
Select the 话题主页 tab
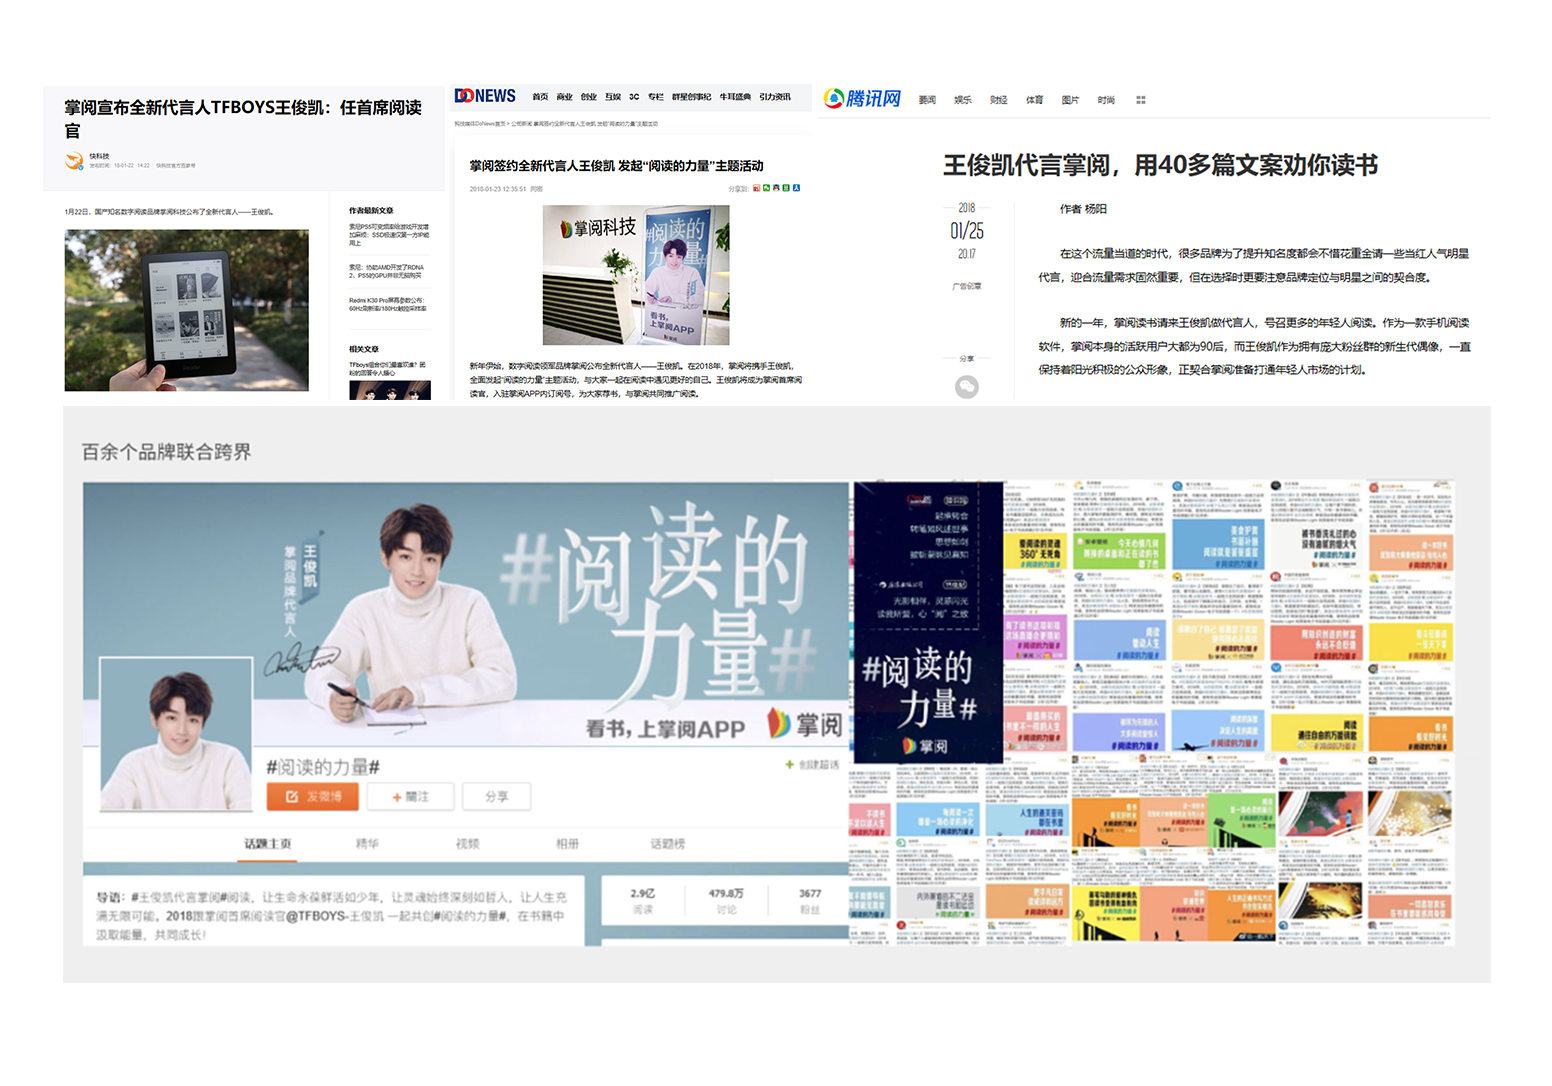pyautogui.click(x=268, y=844)
